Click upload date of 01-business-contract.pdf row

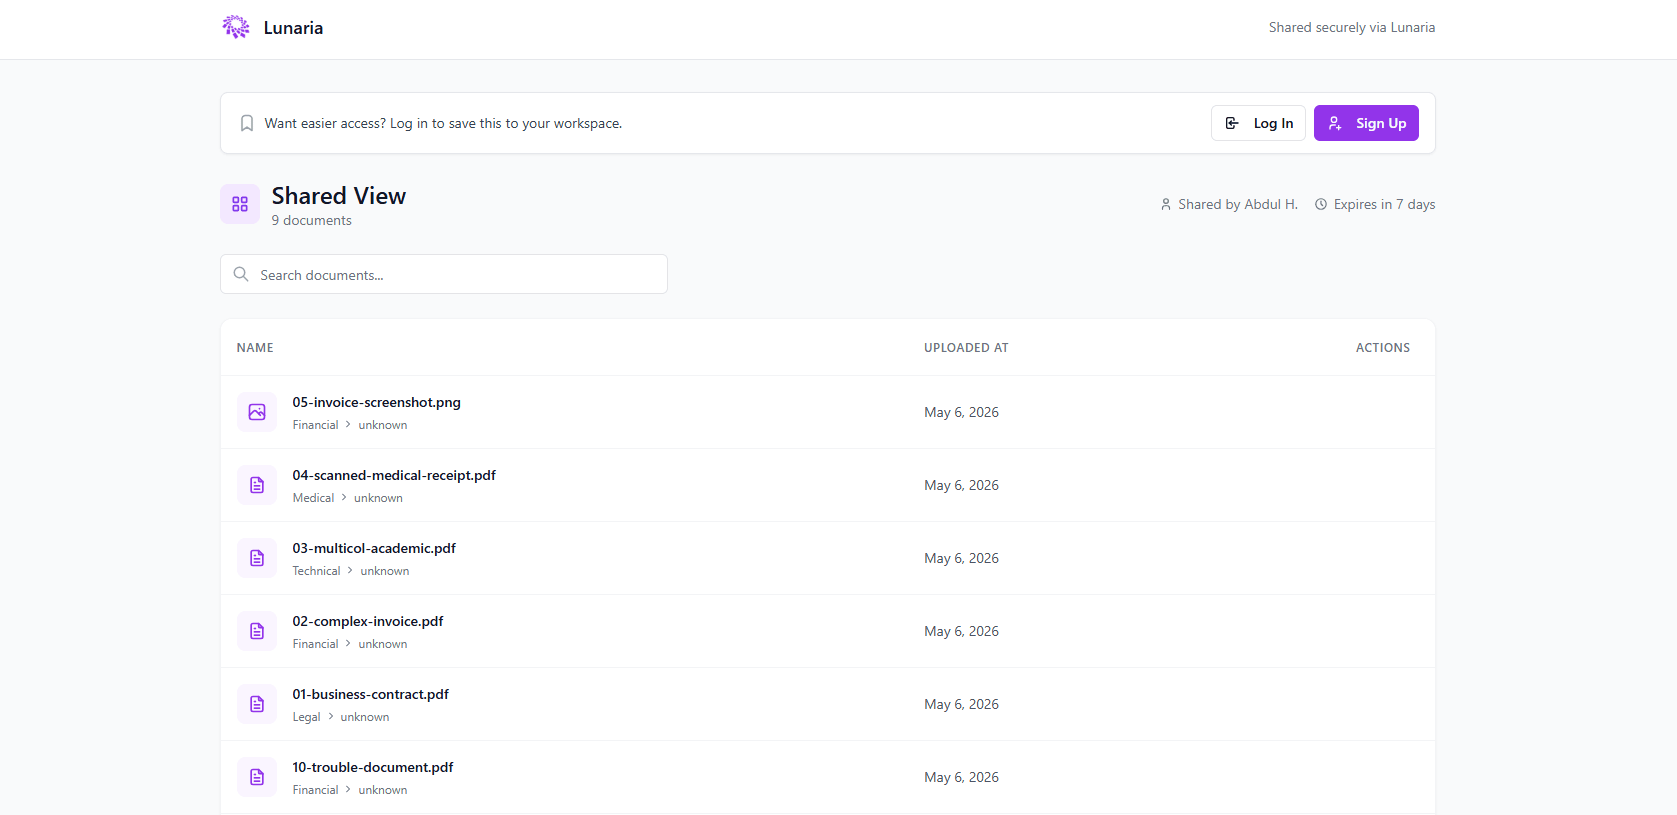coord(961,704)
